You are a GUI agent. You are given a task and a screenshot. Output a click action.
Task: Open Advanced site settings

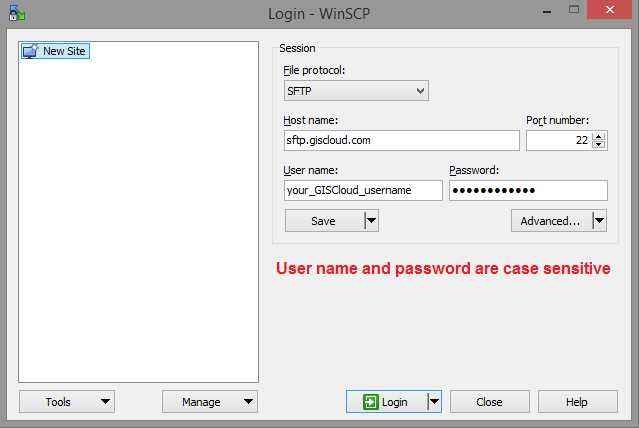click(x=551, y=221)
